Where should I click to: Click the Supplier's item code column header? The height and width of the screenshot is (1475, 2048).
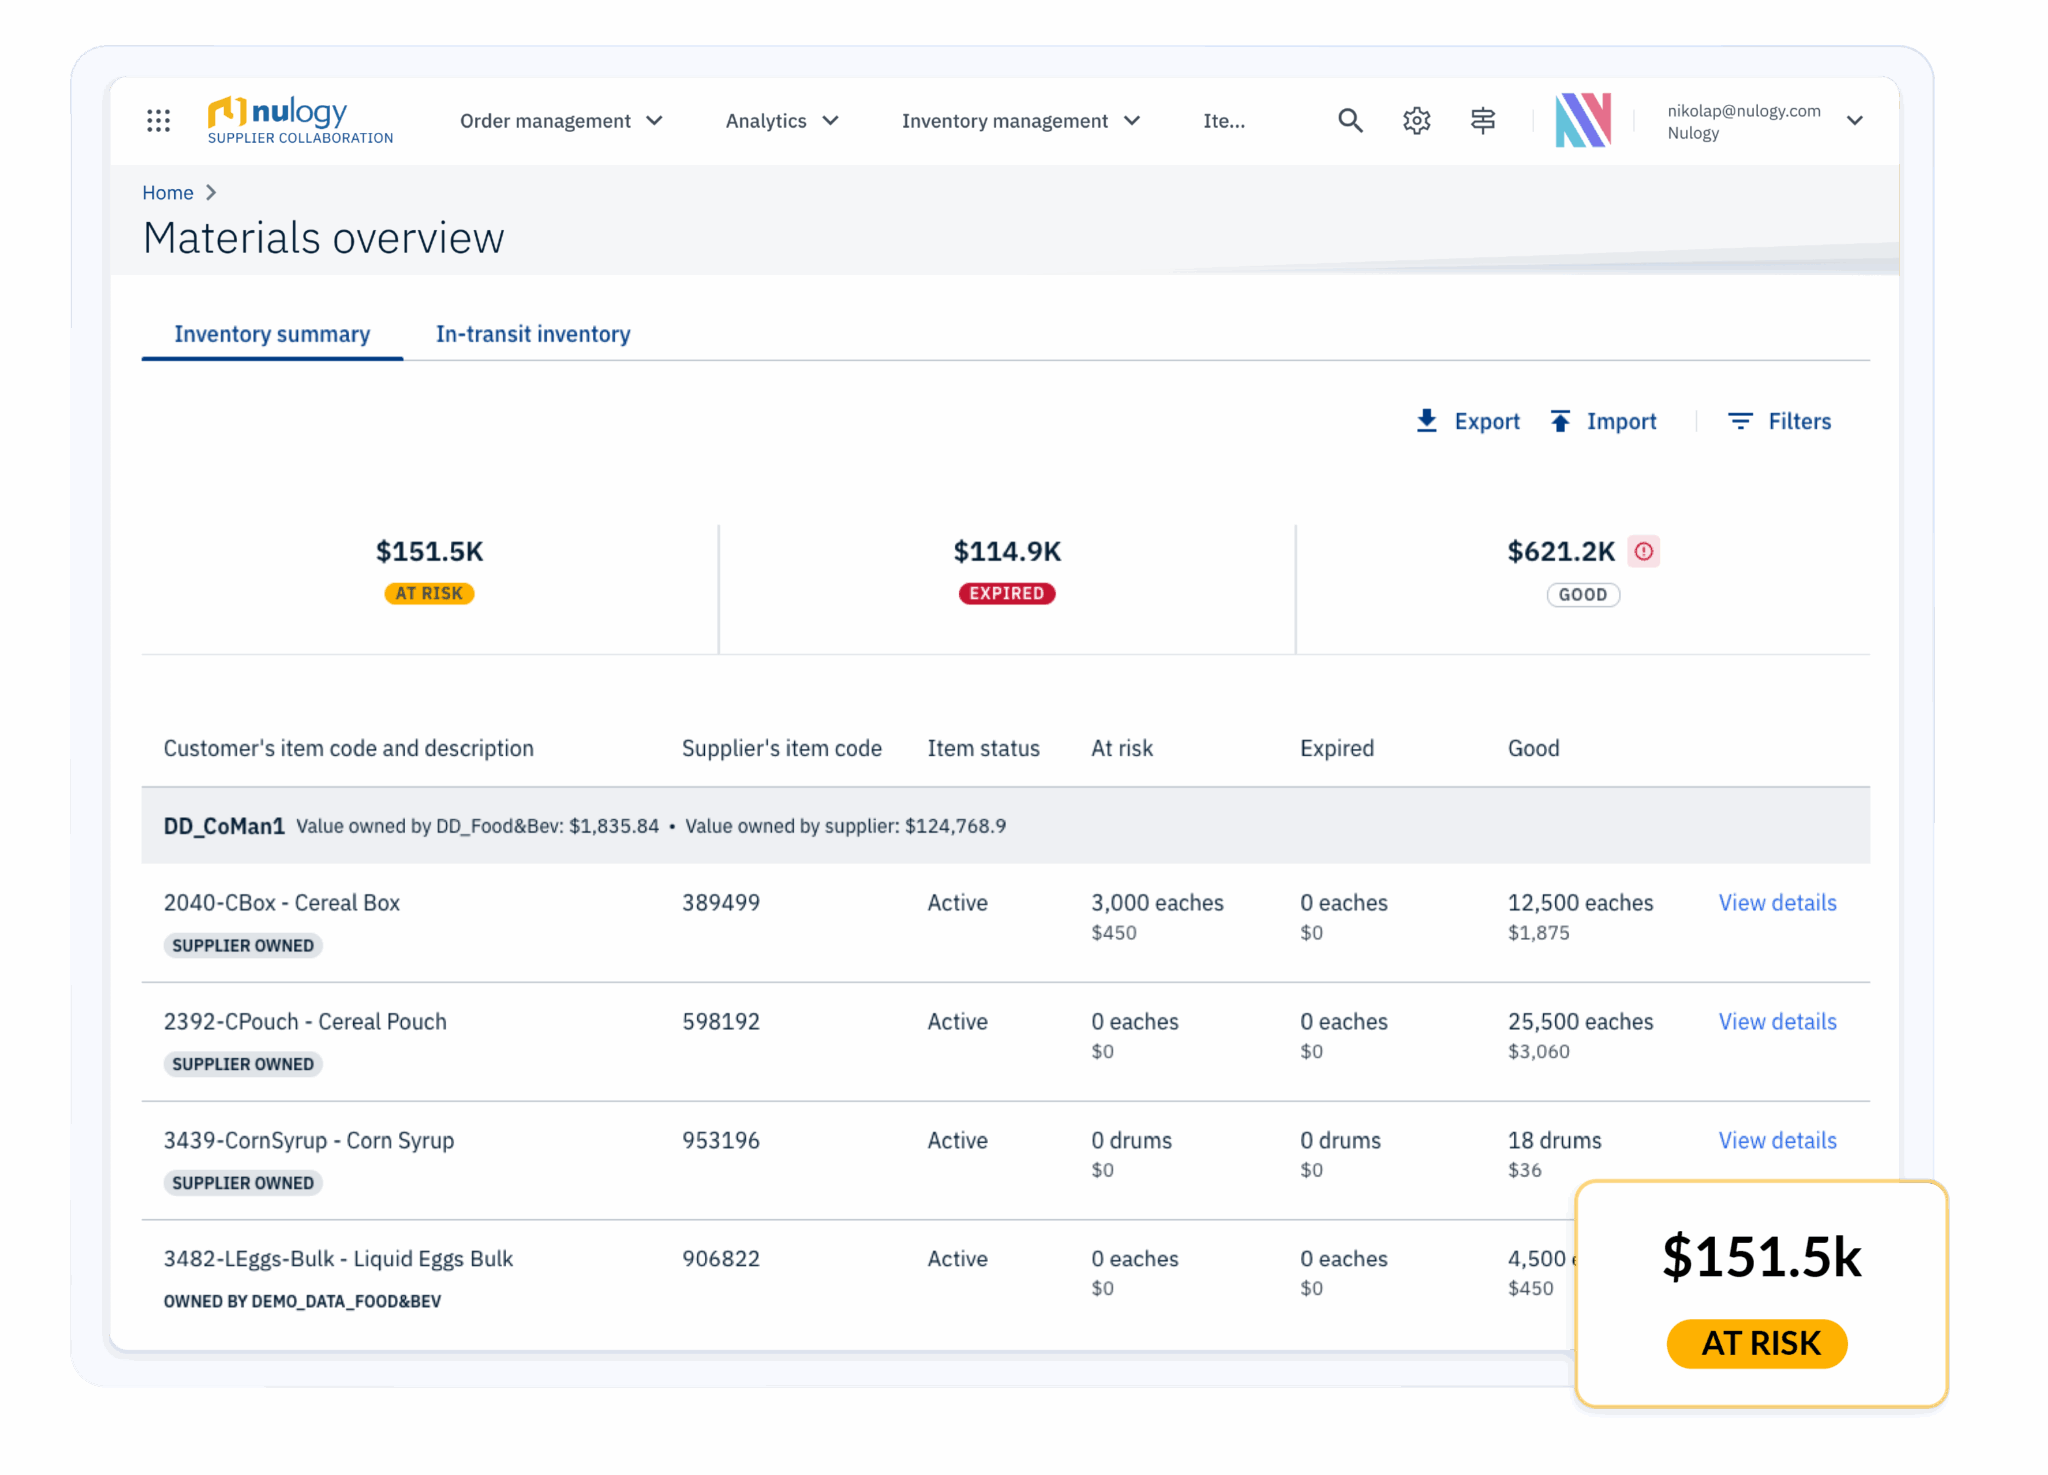click(781, 749)
